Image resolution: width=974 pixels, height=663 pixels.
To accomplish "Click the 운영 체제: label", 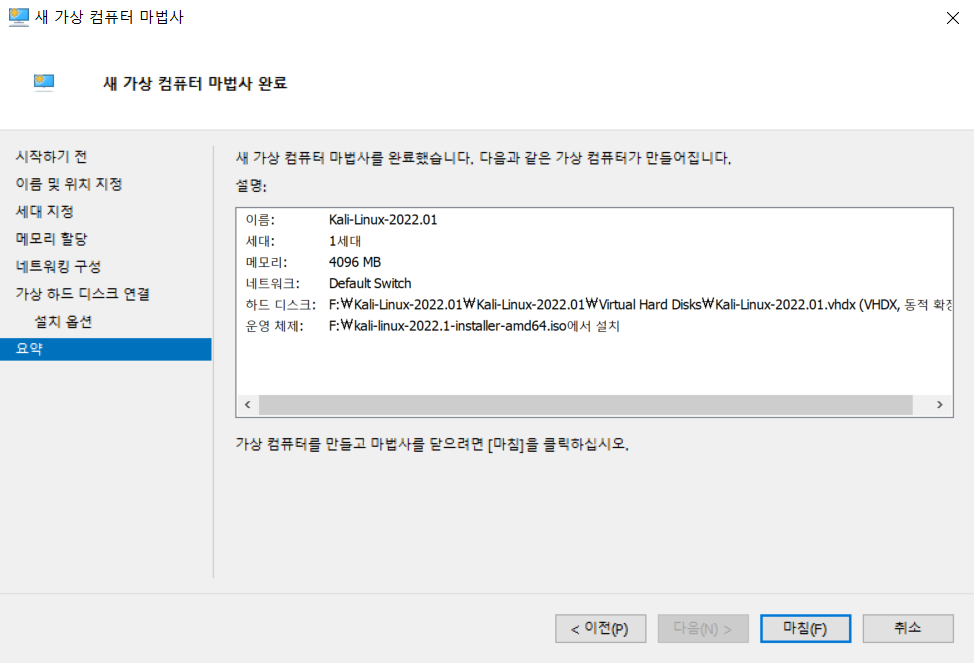I will [x=275, y=326].
